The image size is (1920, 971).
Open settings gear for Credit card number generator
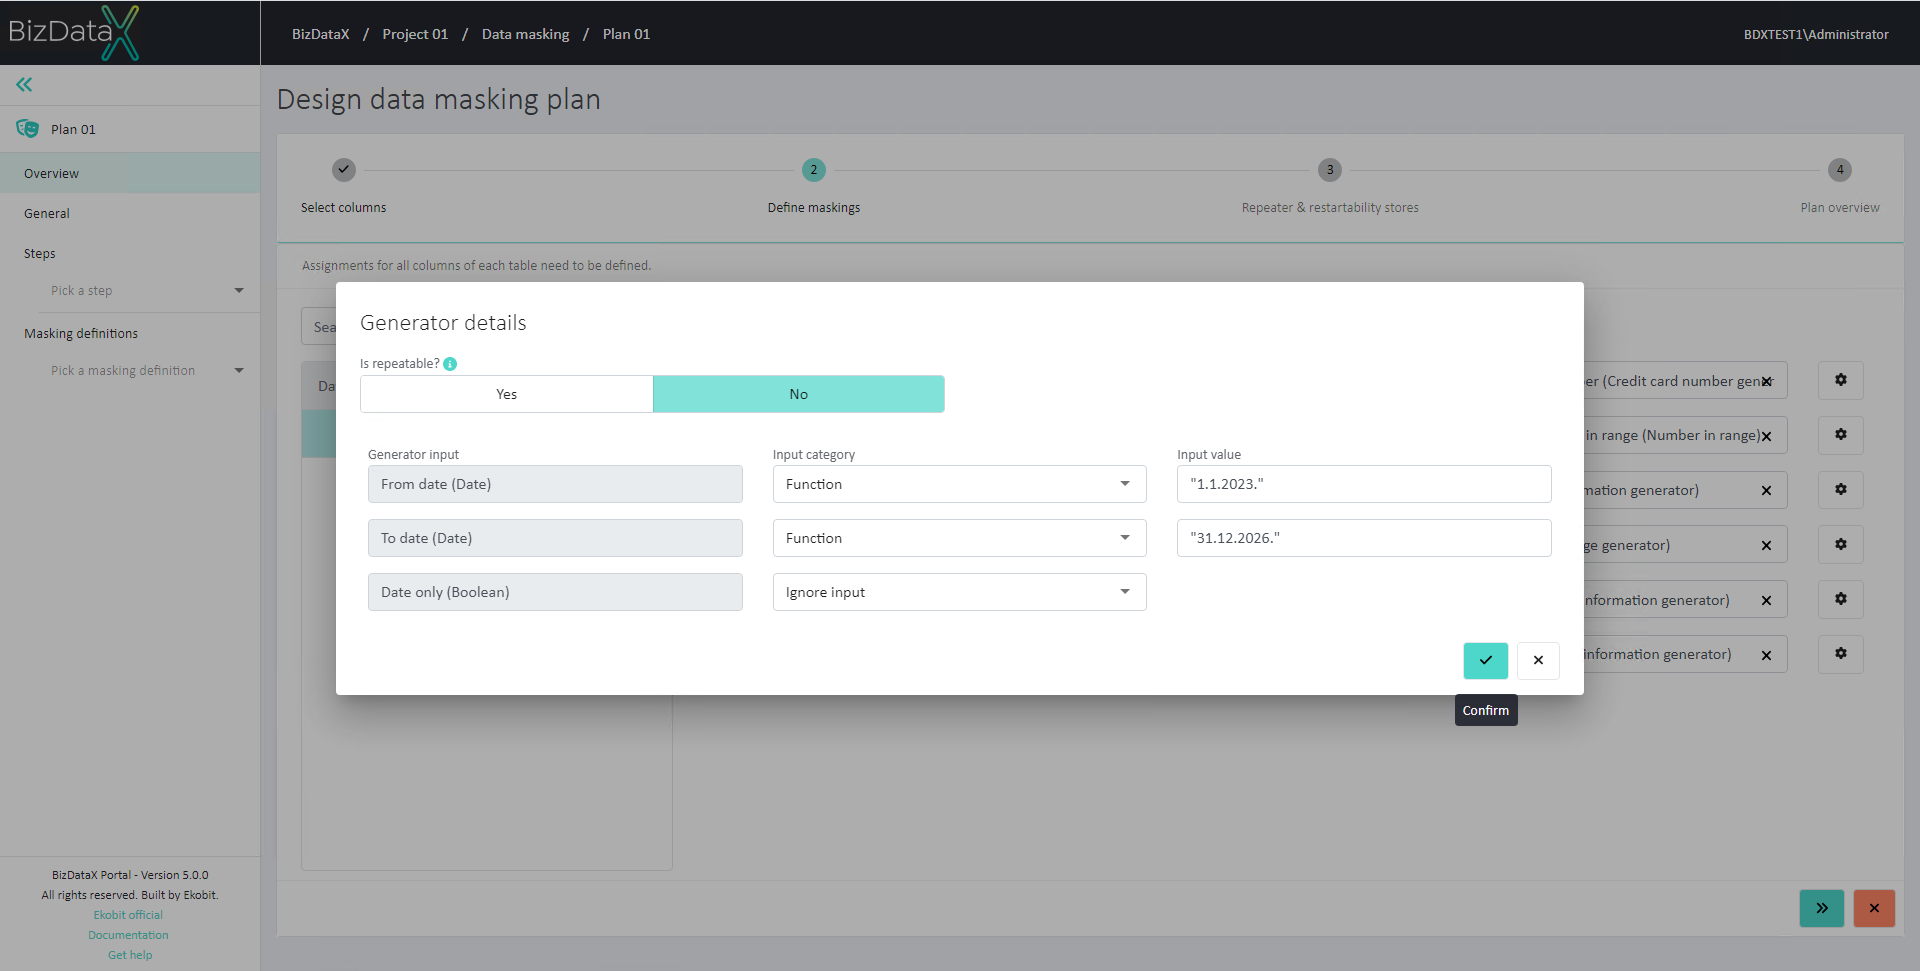(x=1840, y=380)
